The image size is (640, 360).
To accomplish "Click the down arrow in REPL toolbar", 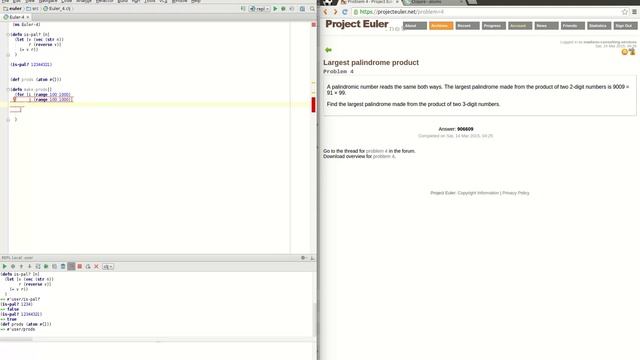I will click(29, 267).
